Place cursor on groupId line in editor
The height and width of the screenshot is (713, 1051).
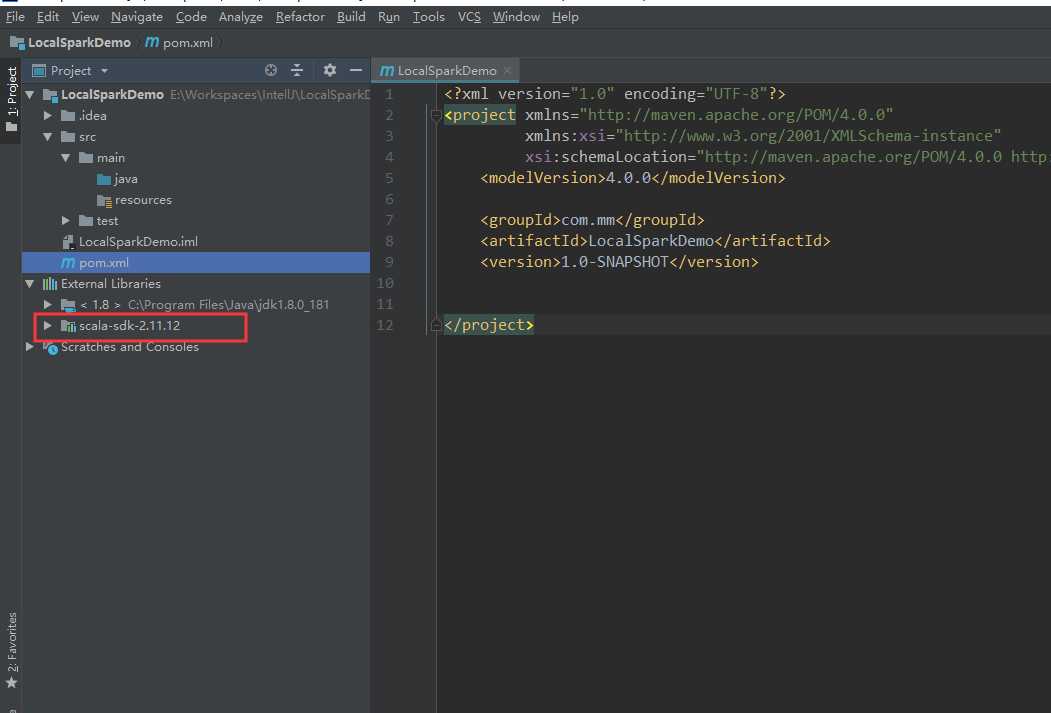[592, 220]
